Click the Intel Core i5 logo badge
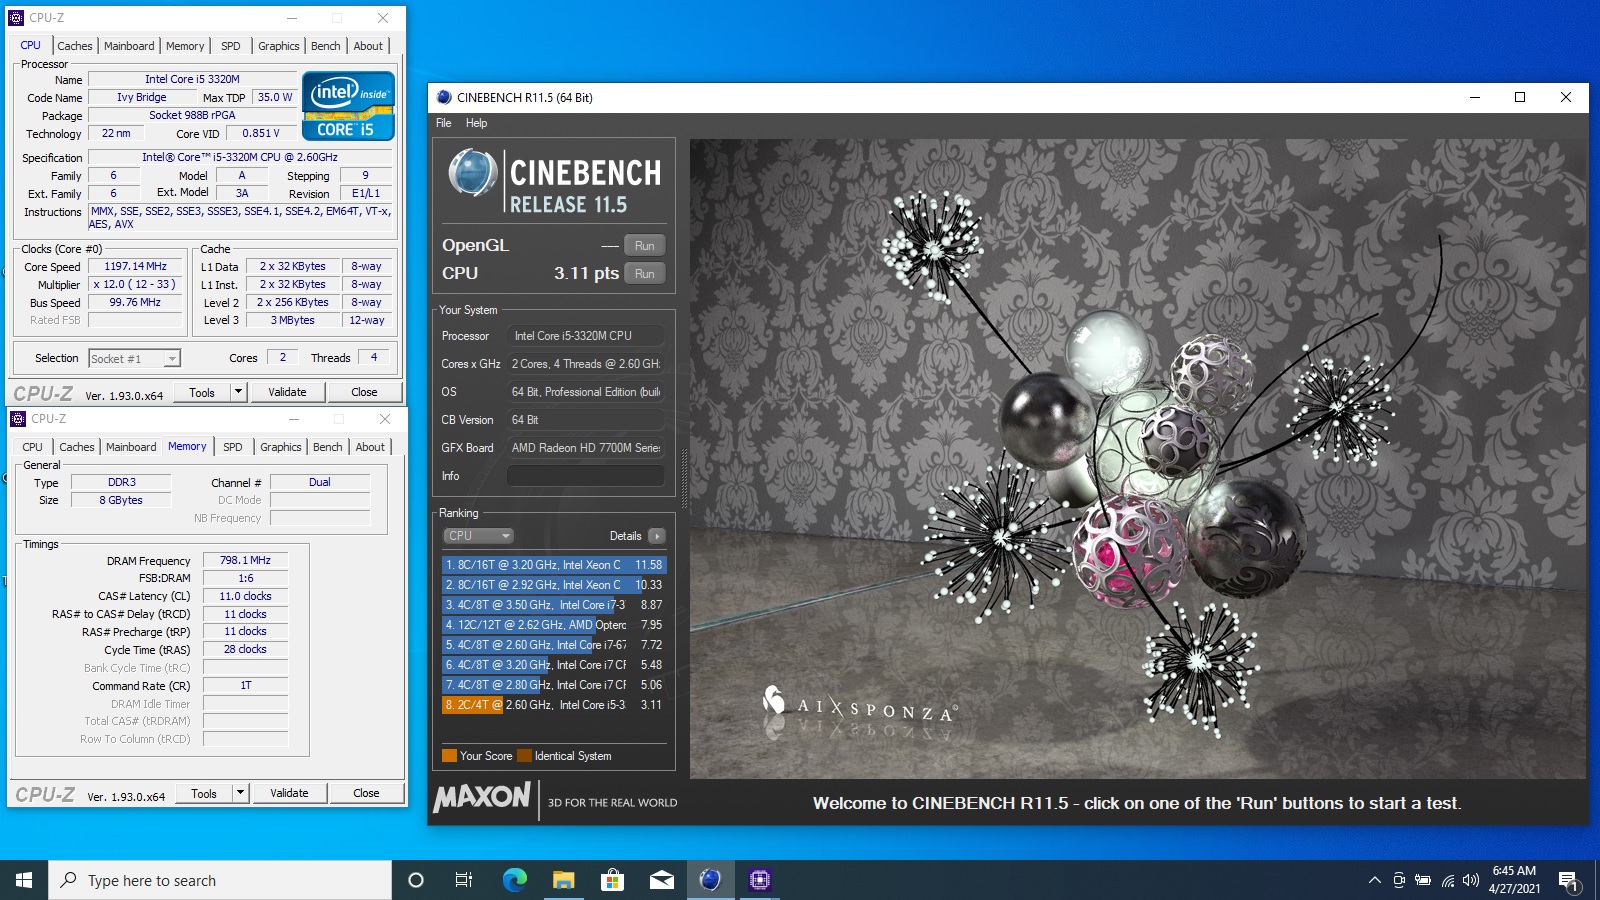Screen dimensions: 1600x900 click(348, 105)
